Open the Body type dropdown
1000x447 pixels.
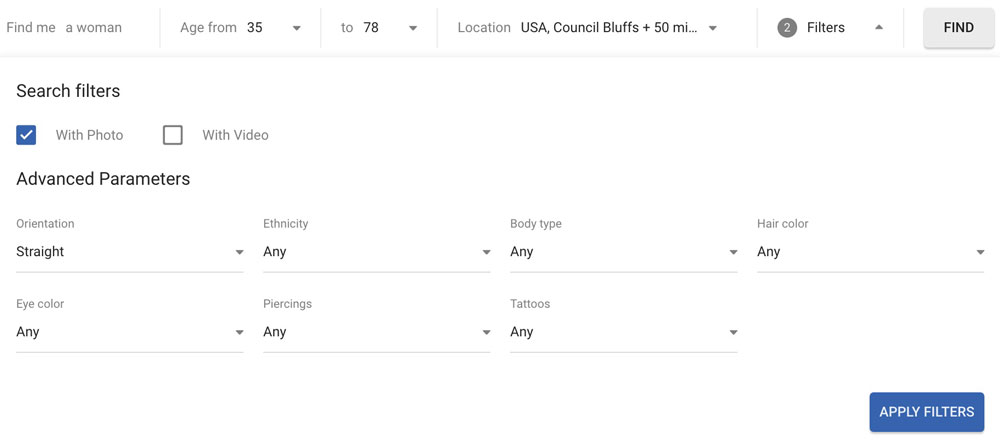624,252
